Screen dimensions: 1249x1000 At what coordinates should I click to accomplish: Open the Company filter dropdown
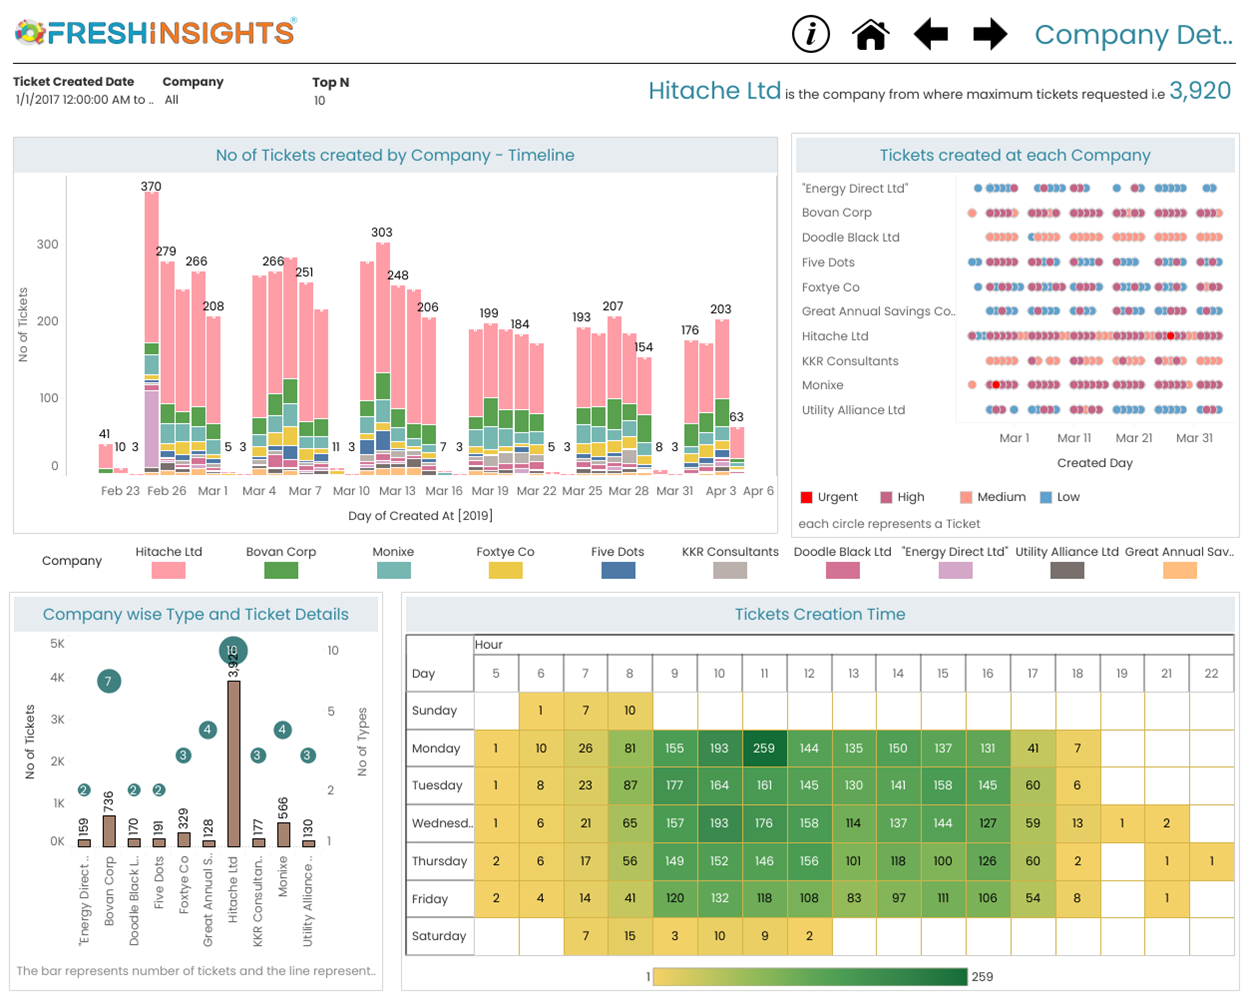[x=172, y=100]
